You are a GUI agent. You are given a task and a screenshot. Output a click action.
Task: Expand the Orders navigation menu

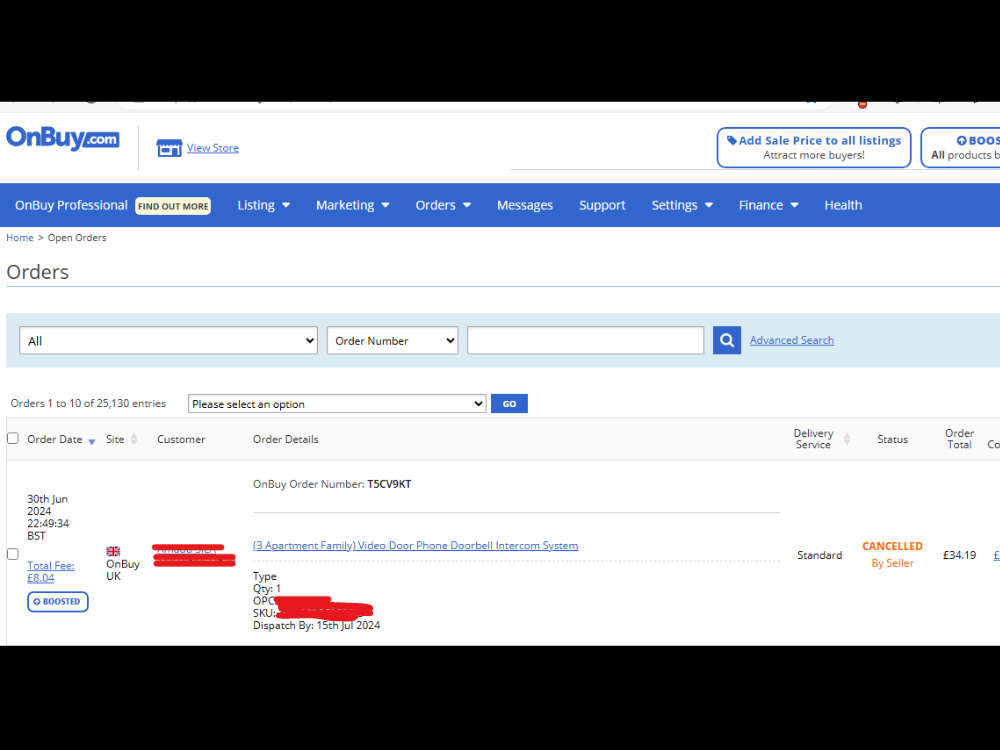pos(443,205)
